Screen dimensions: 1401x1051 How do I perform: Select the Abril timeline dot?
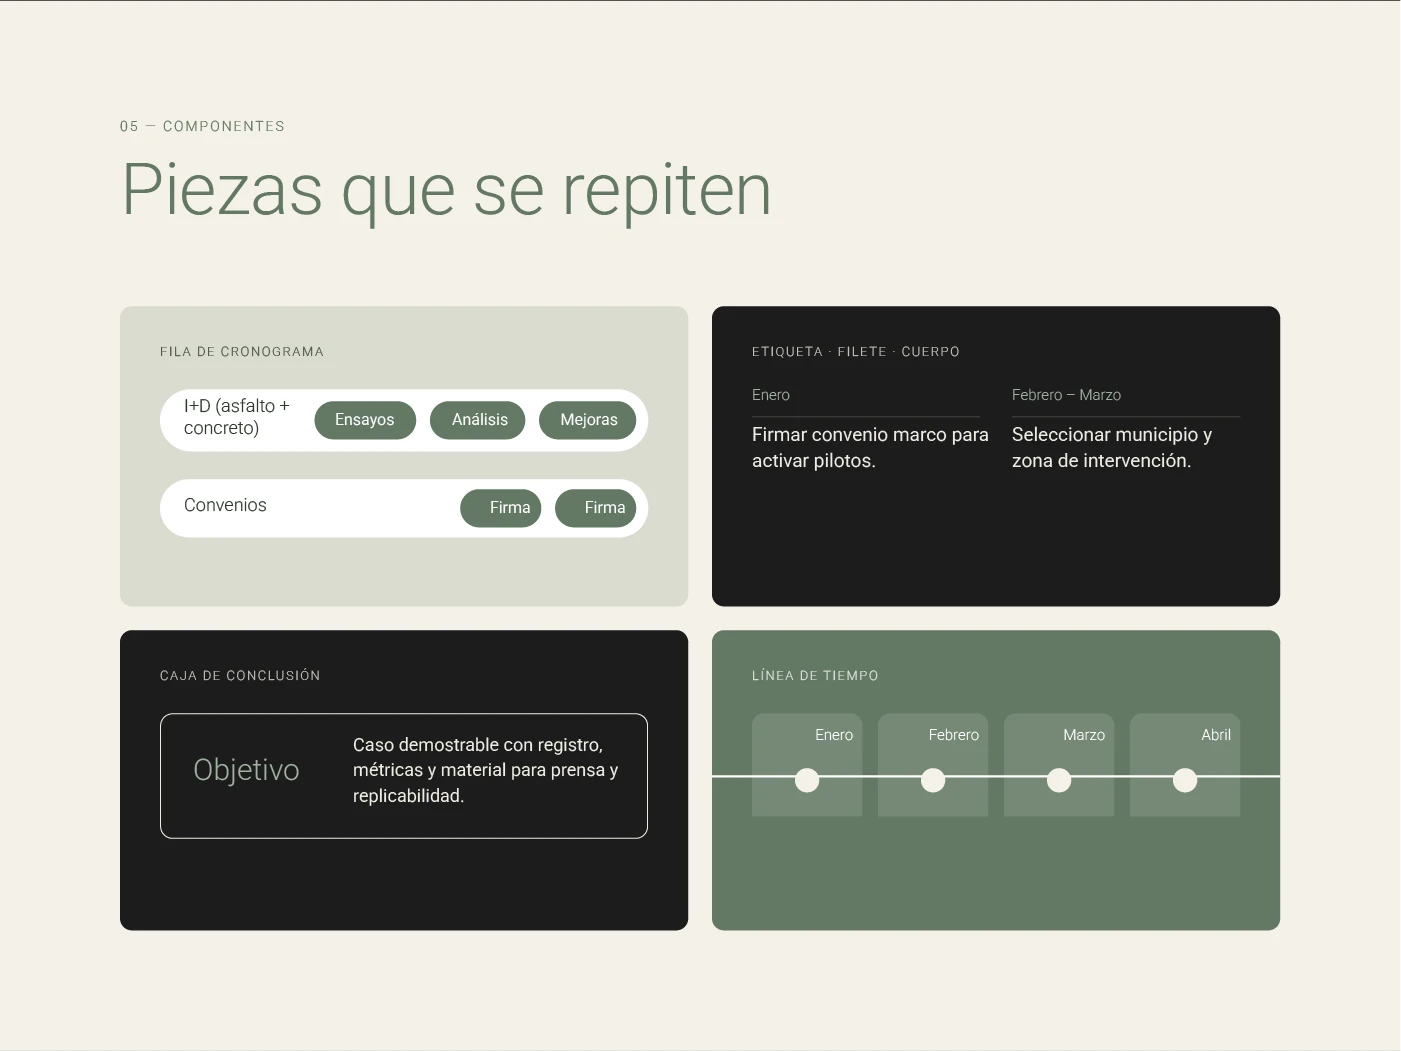pyautogui.click(x=1185, y=780)
